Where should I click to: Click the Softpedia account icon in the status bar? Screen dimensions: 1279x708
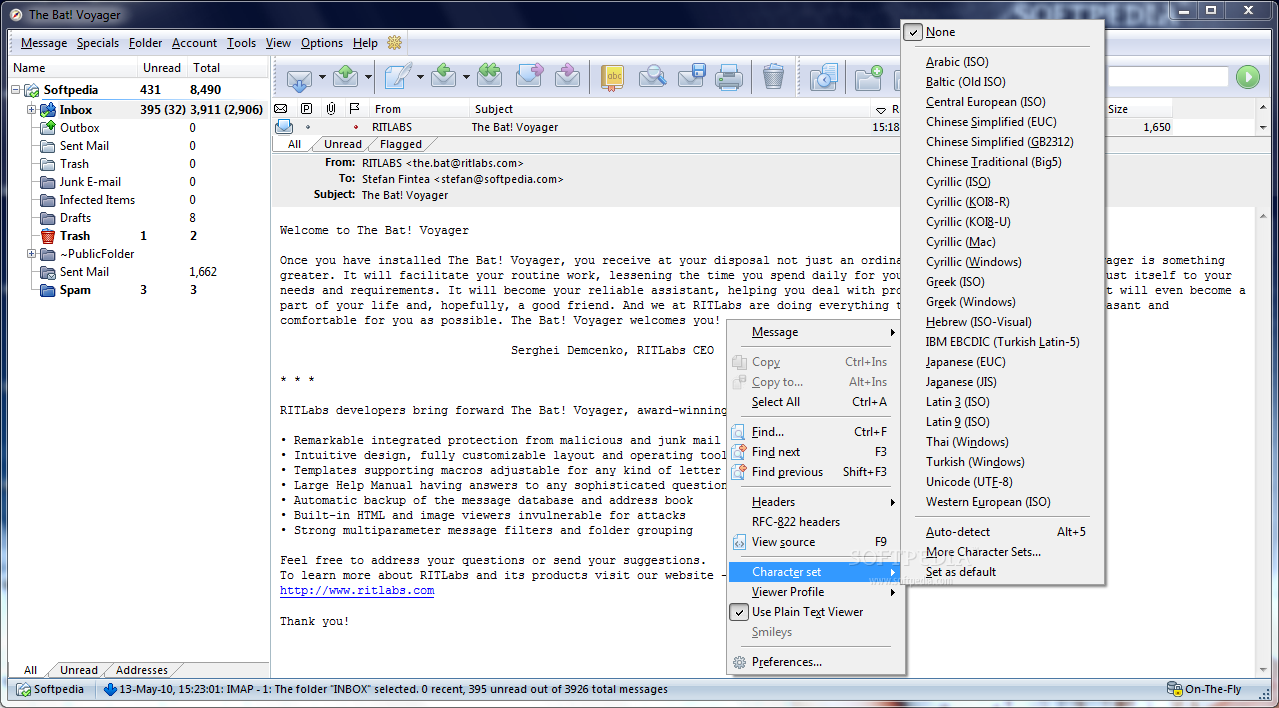[x=22, y=689]
